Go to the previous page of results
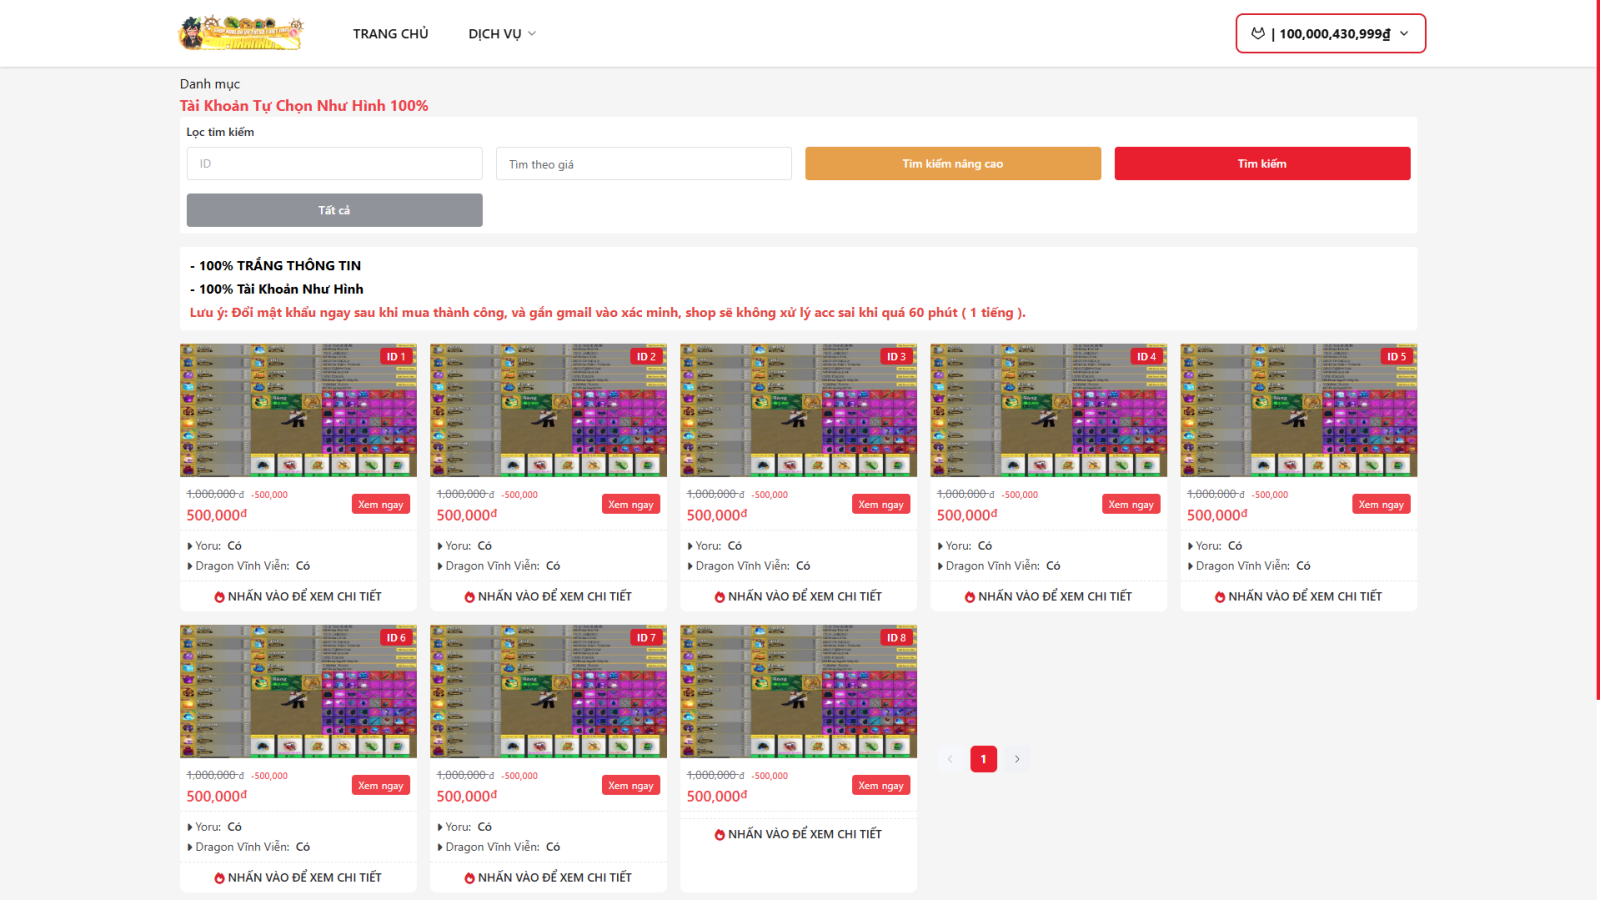 (950, 759)
